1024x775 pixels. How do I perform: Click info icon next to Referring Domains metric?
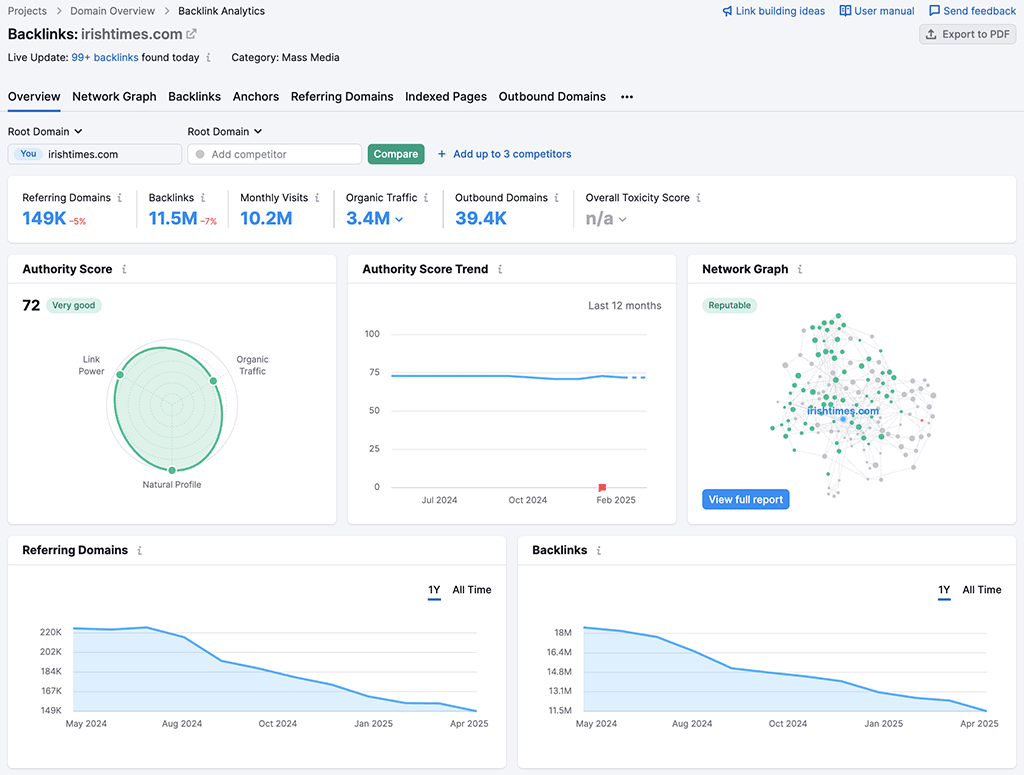coord(120,198)
